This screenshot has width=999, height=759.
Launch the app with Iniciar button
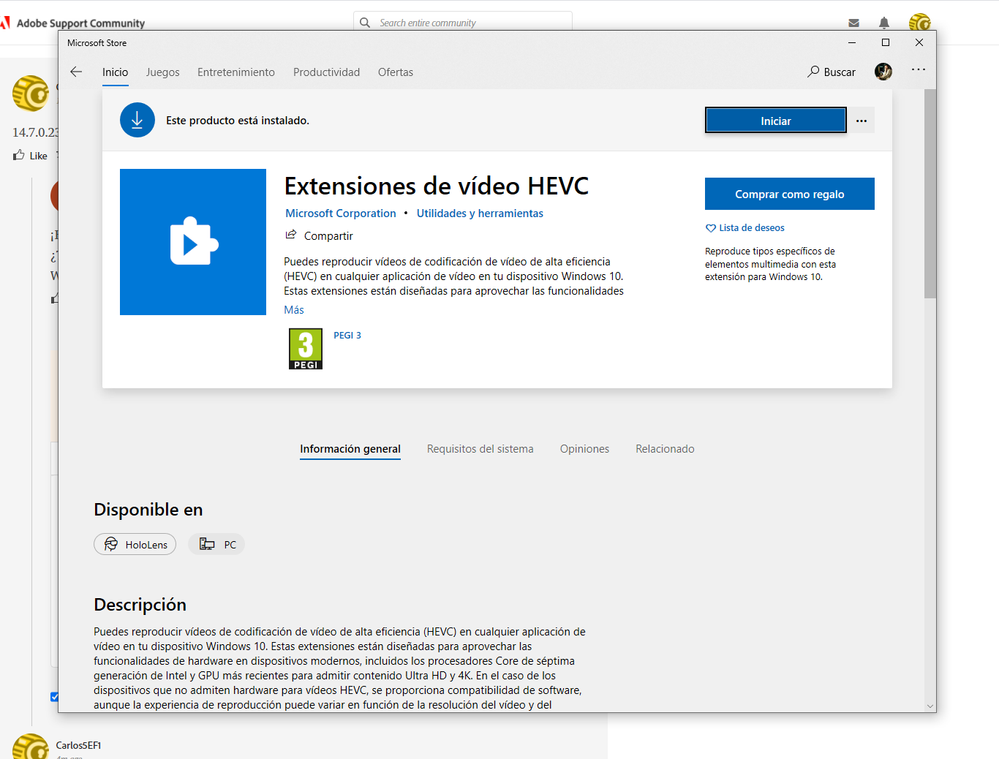[775, 120]
